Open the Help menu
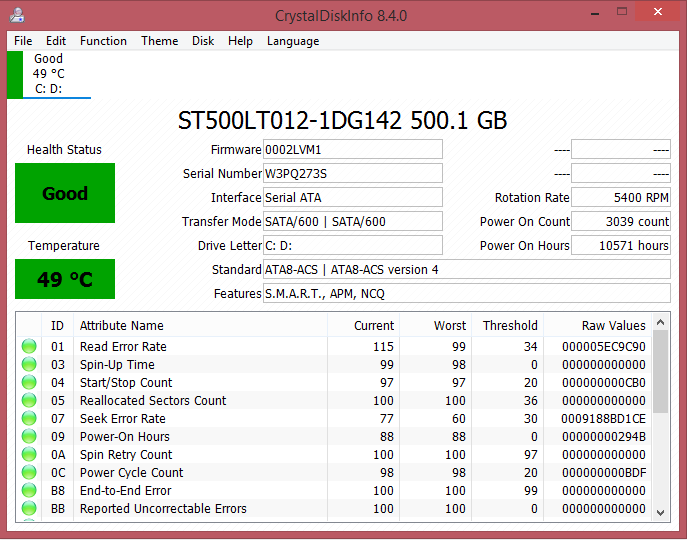Viewport: 687px width, 540px height. click(240, 41)
